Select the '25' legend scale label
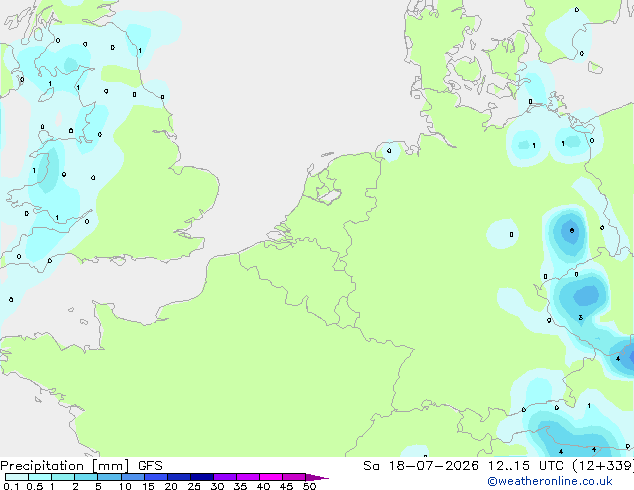This screenshot has height=490, width=634. pos(194,486)
